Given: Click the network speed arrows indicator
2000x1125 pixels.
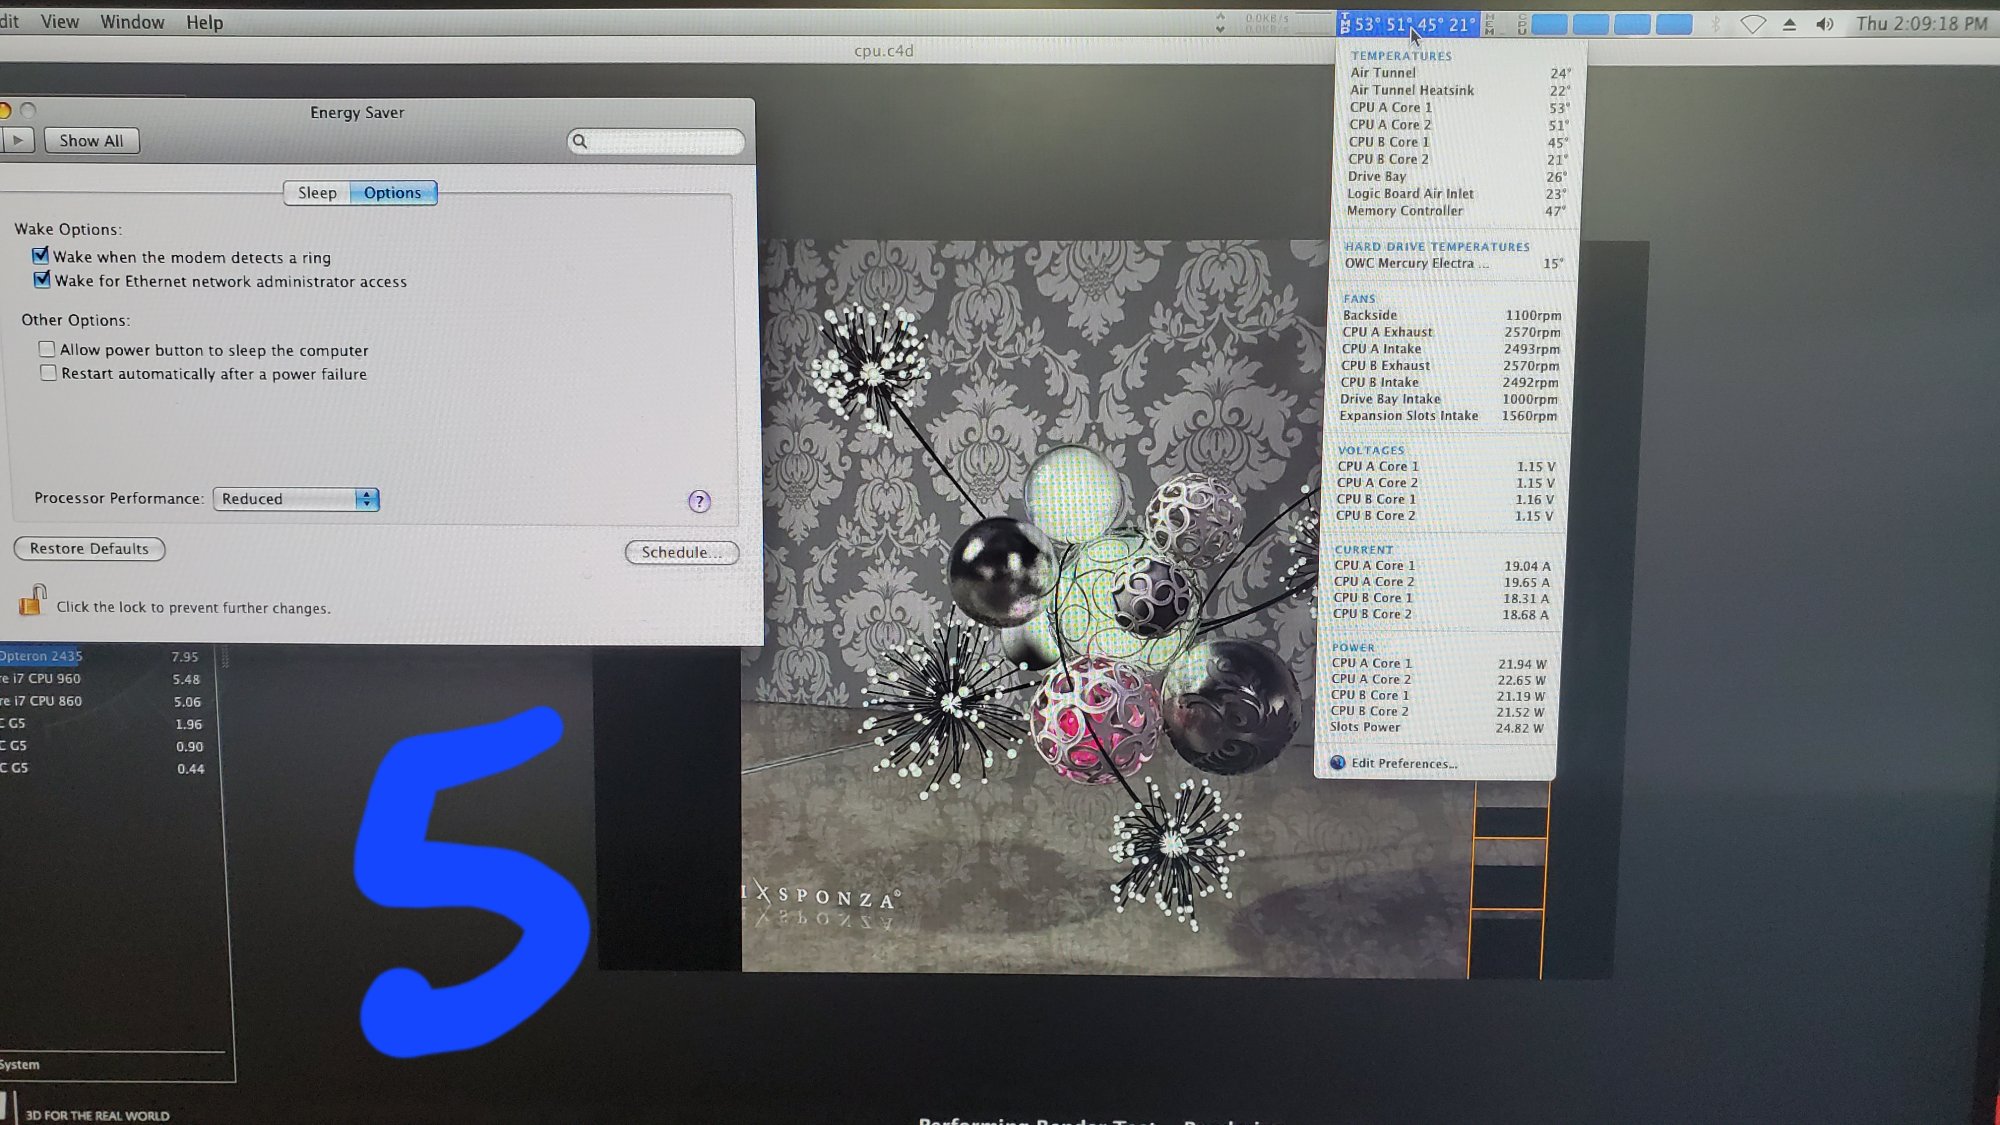Looking at the screenshot, I should (1221, 23).
